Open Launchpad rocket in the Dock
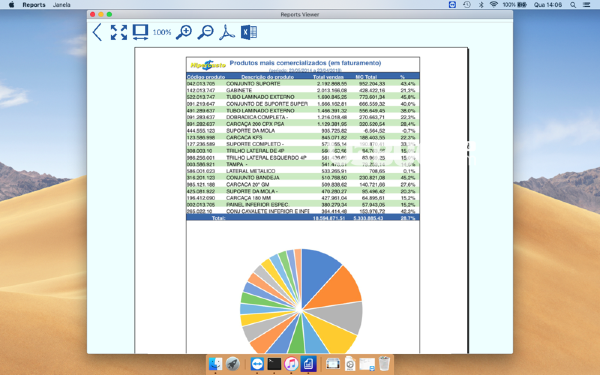Image resolution: width=600 pixels, height=375 pixels. tap(233, 364)
